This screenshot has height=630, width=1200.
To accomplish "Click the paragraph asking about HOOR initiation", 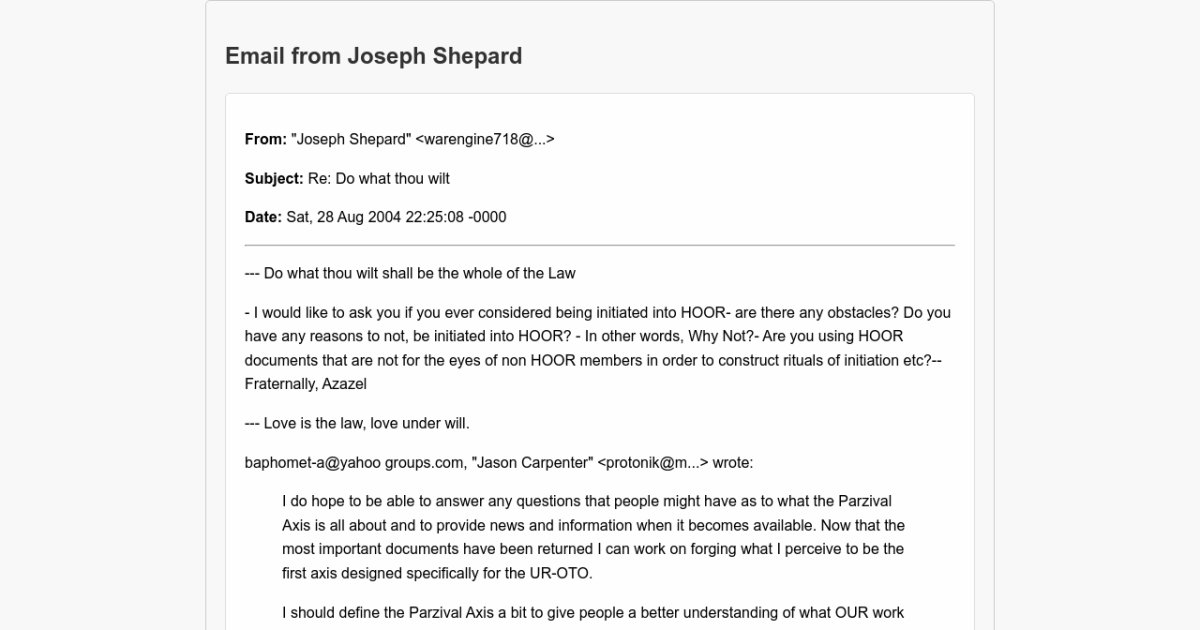I will 598,336.
